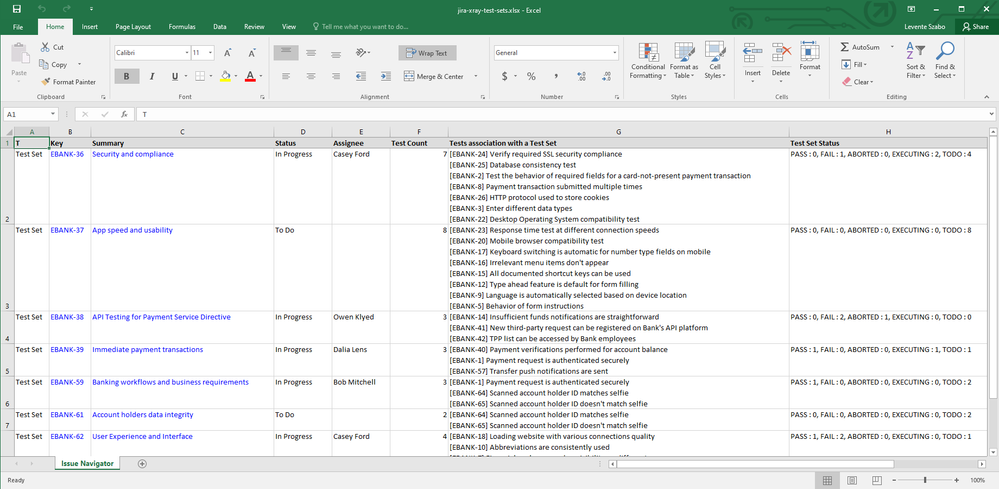
Task: Open the Fill dropdown
Action: click(854, 64)
